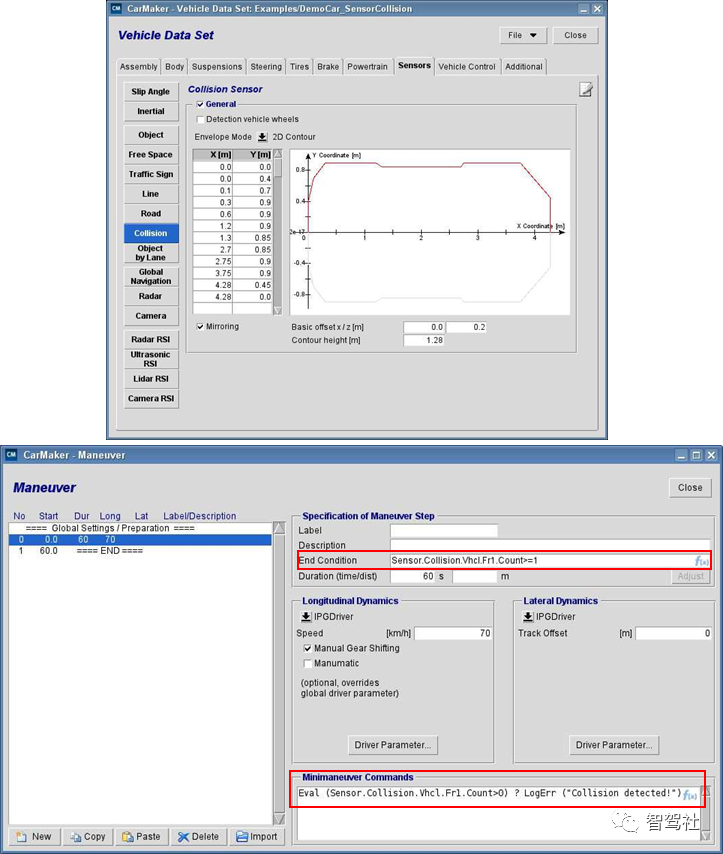
Task: Open the Free Space sensor settings
Action: [151, 155]
